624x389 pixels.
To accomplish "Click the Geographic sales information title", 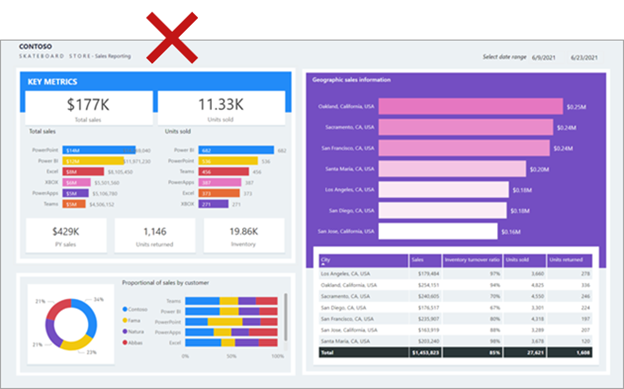I will tap(351, 80).
